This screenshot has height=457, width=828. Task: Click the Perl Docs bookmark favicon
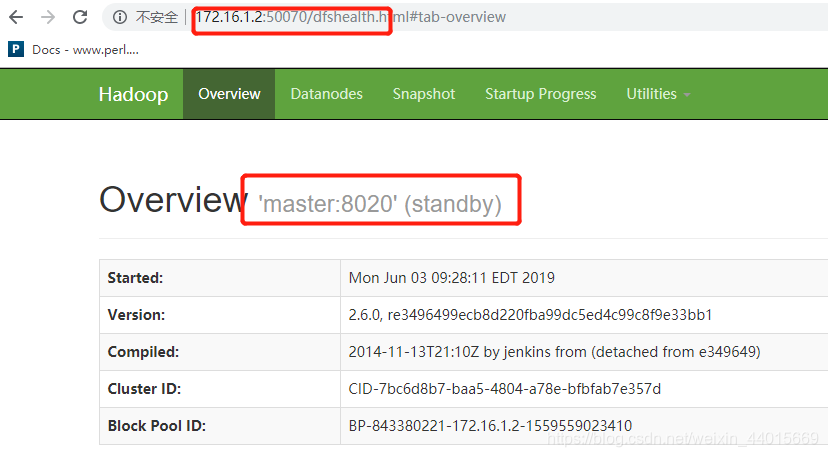tap(16, 49)
